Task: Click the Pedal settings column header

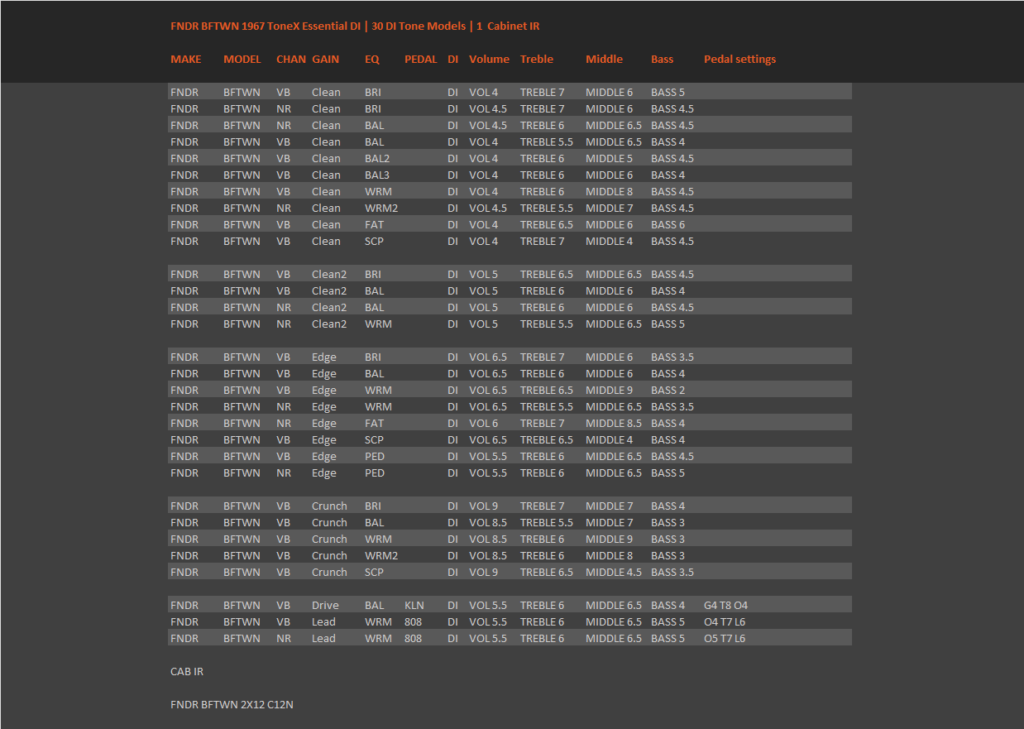Action: pyautogui.click(x=739, y=59)
